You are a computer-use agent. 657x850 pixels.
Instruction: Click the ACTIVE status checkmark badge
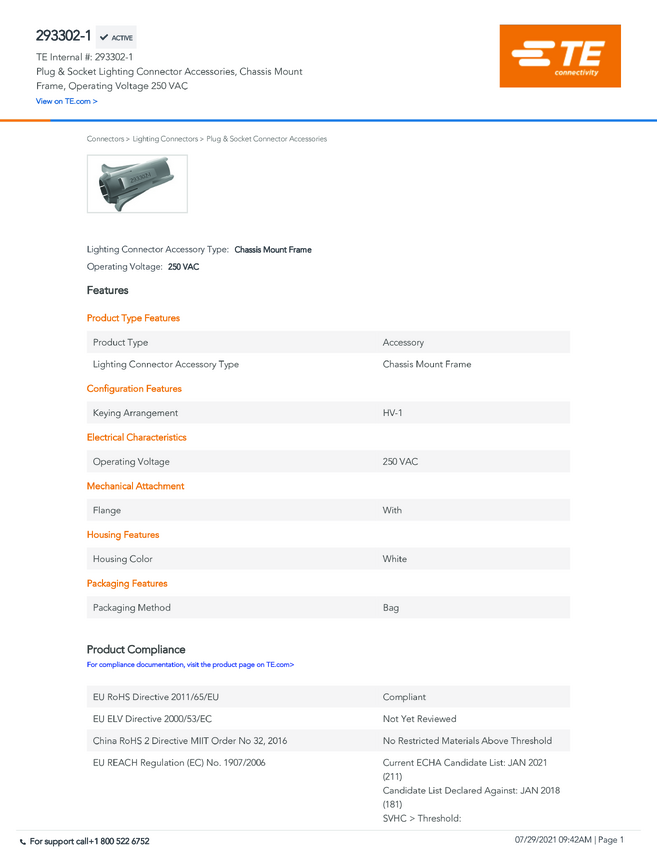pyautogui.click(x=116, y=37)
